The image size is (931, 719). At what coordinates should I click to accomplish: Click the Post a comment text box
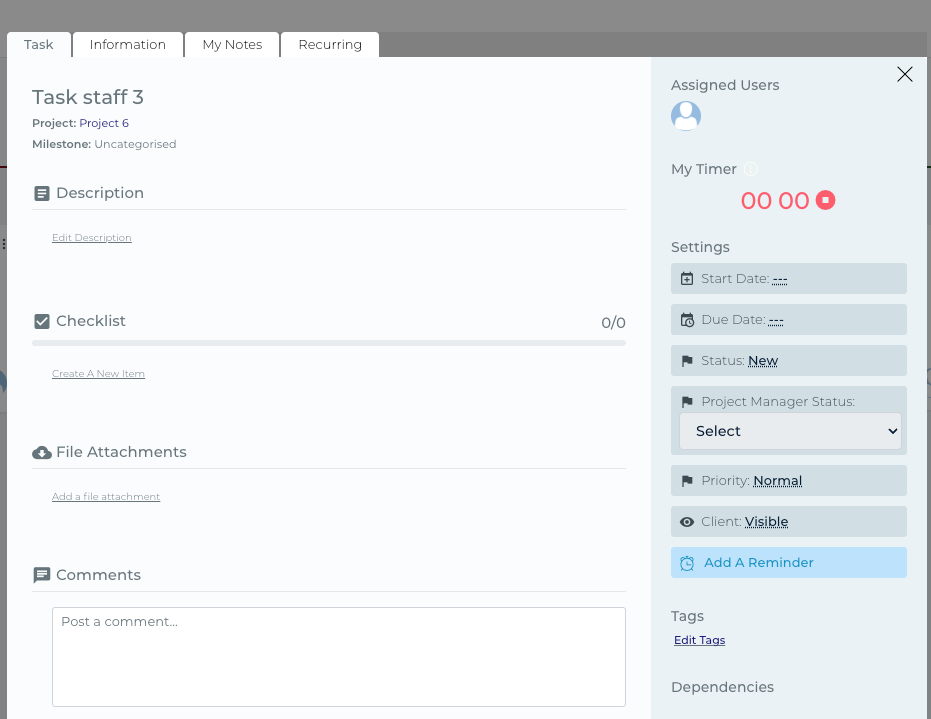(x=339, y=656)
